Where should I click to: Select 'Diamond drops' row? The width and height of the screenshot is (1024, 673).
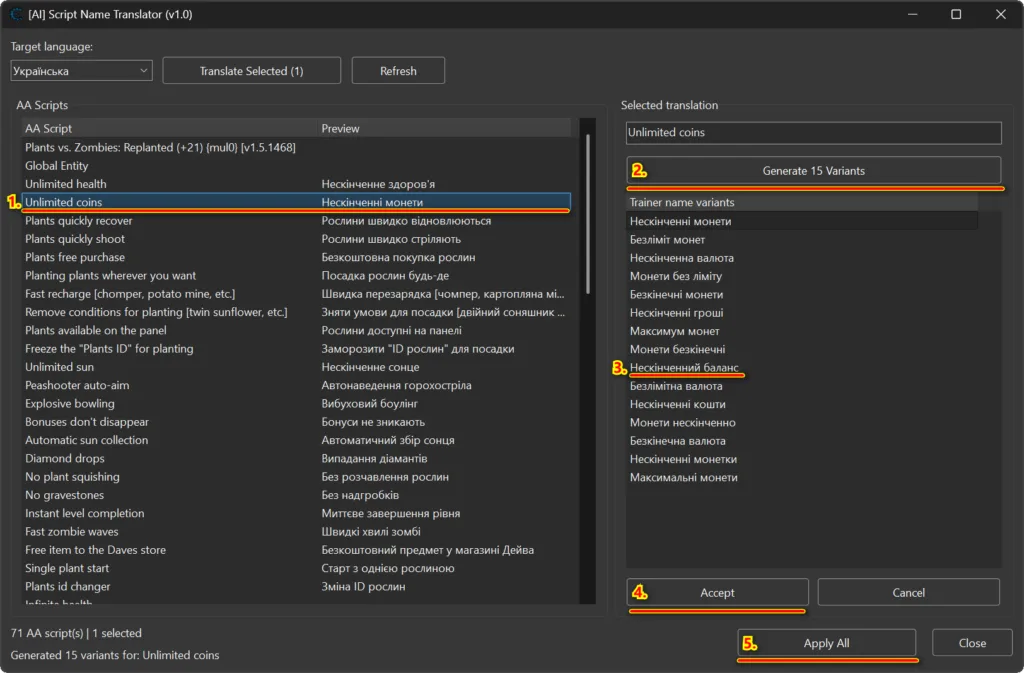(x=296, y=458)
